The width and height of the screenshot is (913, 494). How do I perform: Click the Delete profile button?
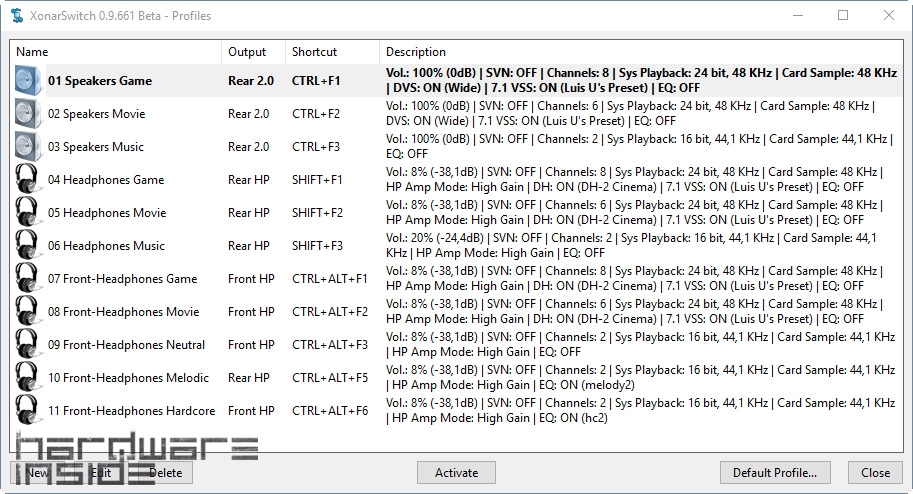(165, 472)
